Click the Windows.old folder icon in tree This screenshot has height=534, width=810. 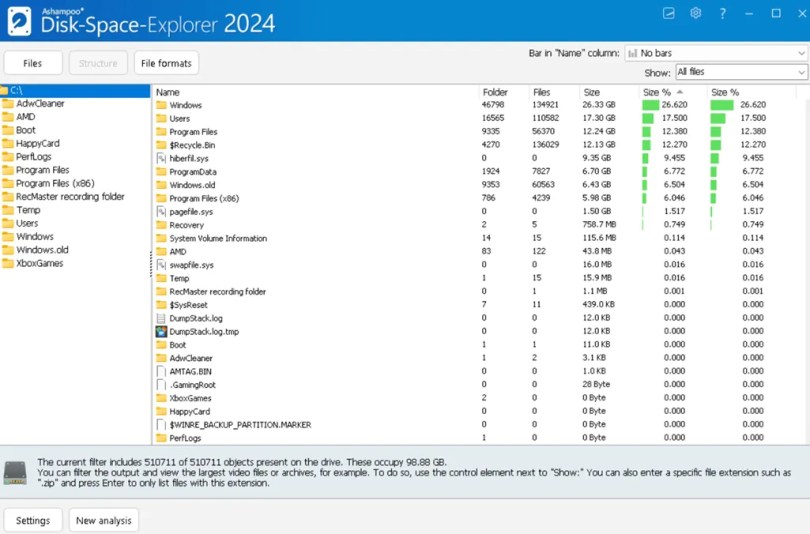[x=8, y=249]
